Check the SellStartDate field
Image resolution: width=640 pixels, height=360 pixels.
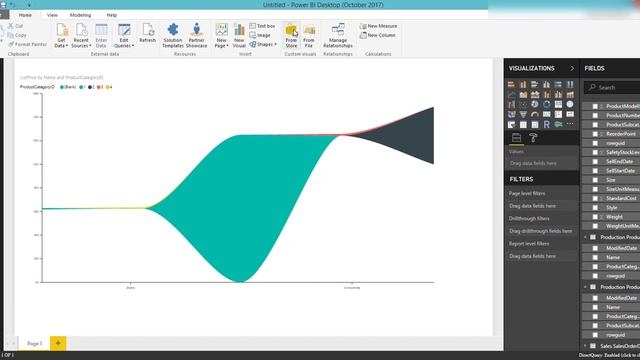(x=595, y=171)
